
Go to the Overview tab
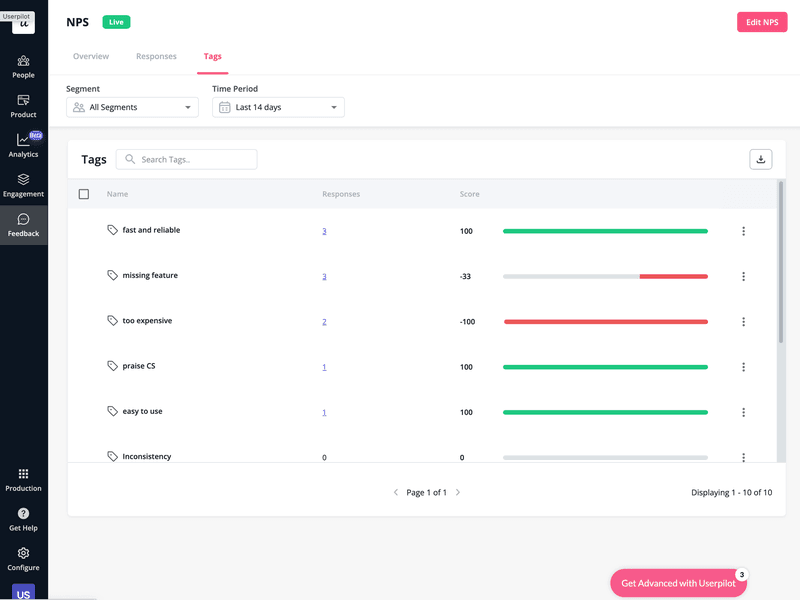pos(91,56)
